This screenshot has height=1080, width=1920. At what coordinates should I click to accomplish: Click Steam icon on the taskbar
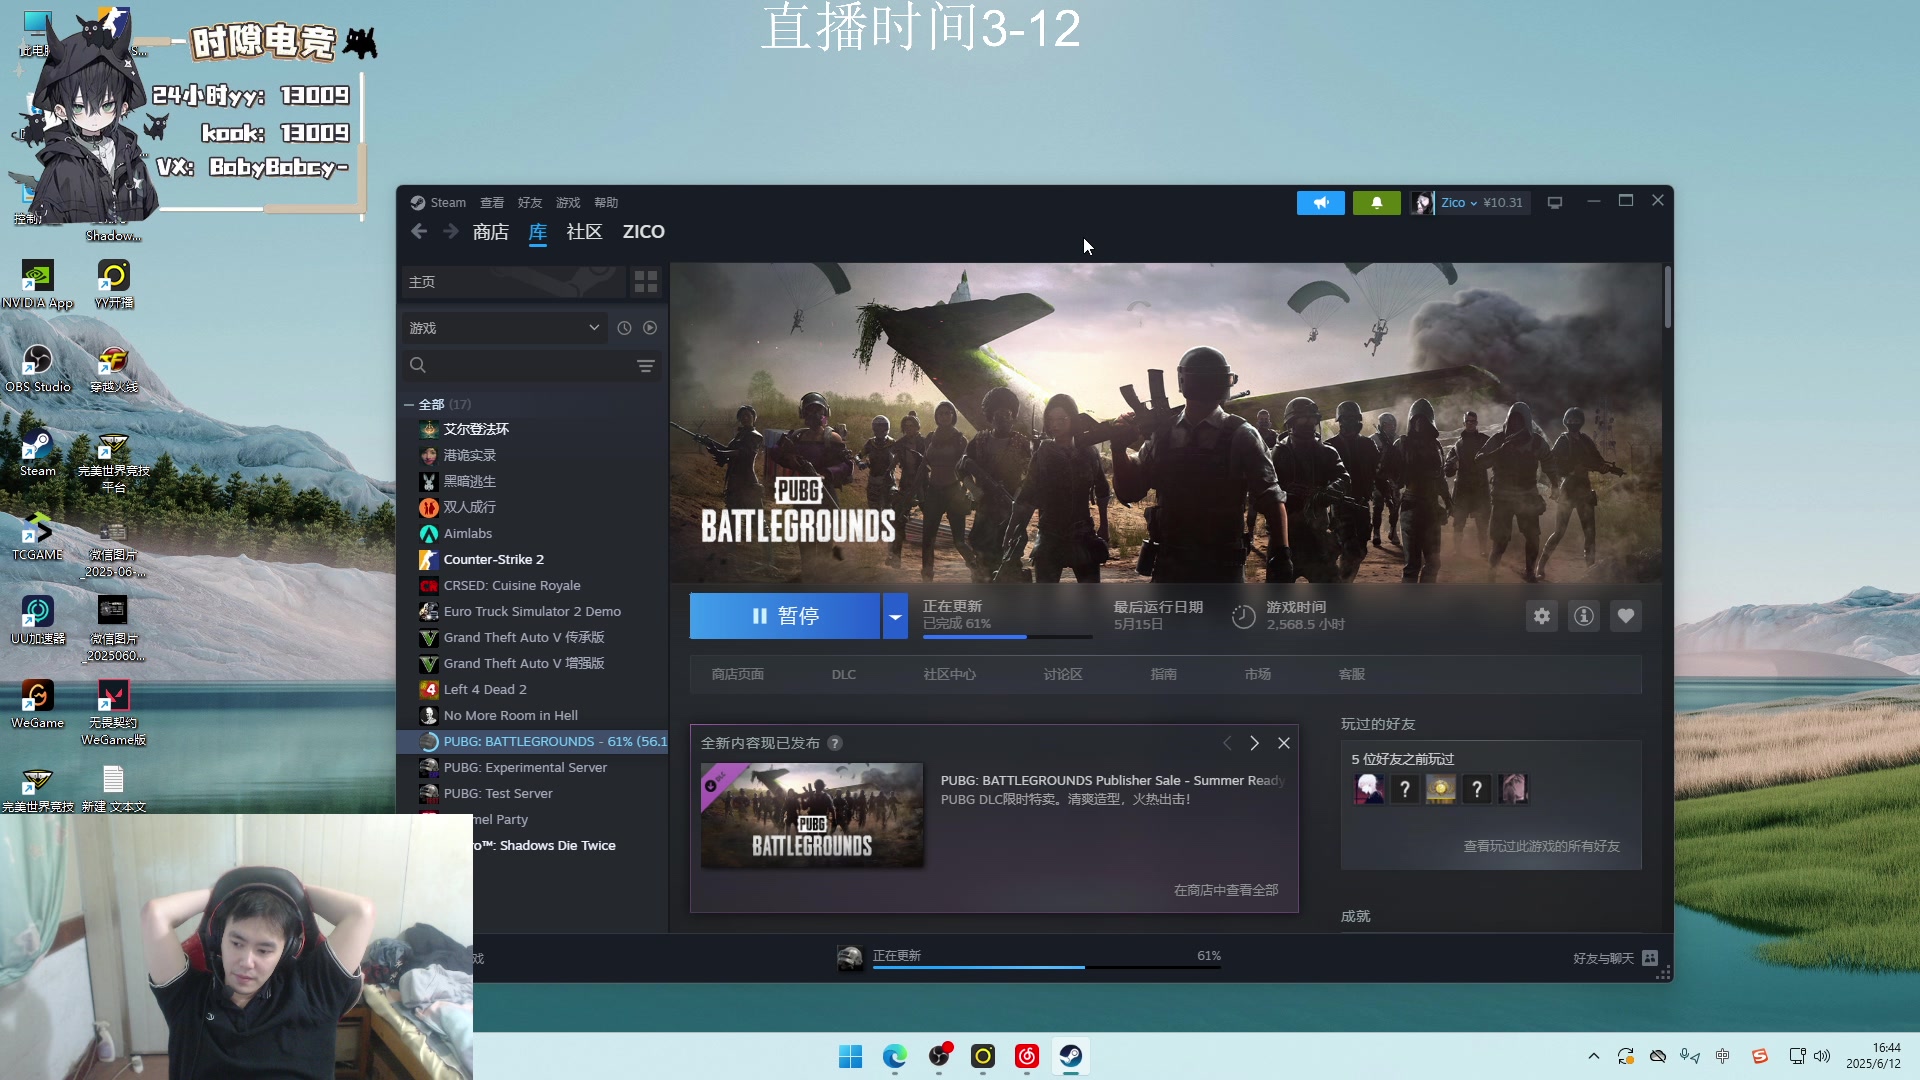click(x=1071, y=1056)
